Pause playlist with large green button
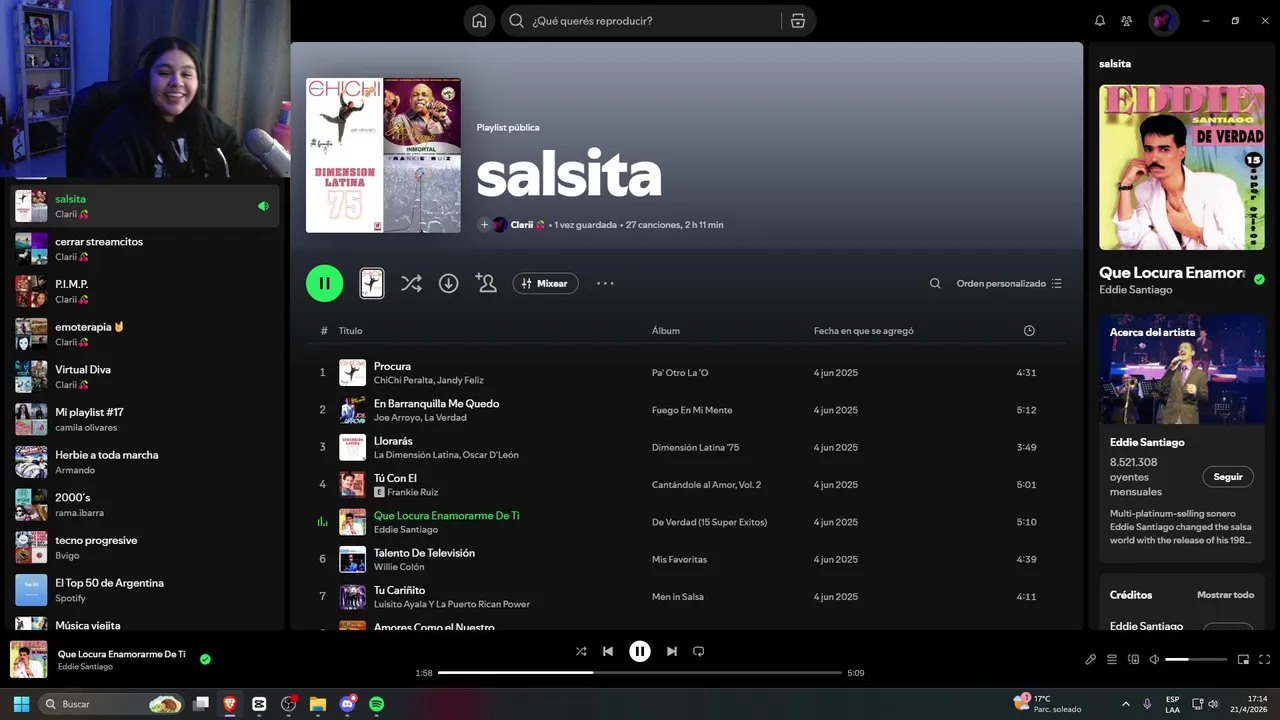The image size is (1280, 720). pos(324,283)
